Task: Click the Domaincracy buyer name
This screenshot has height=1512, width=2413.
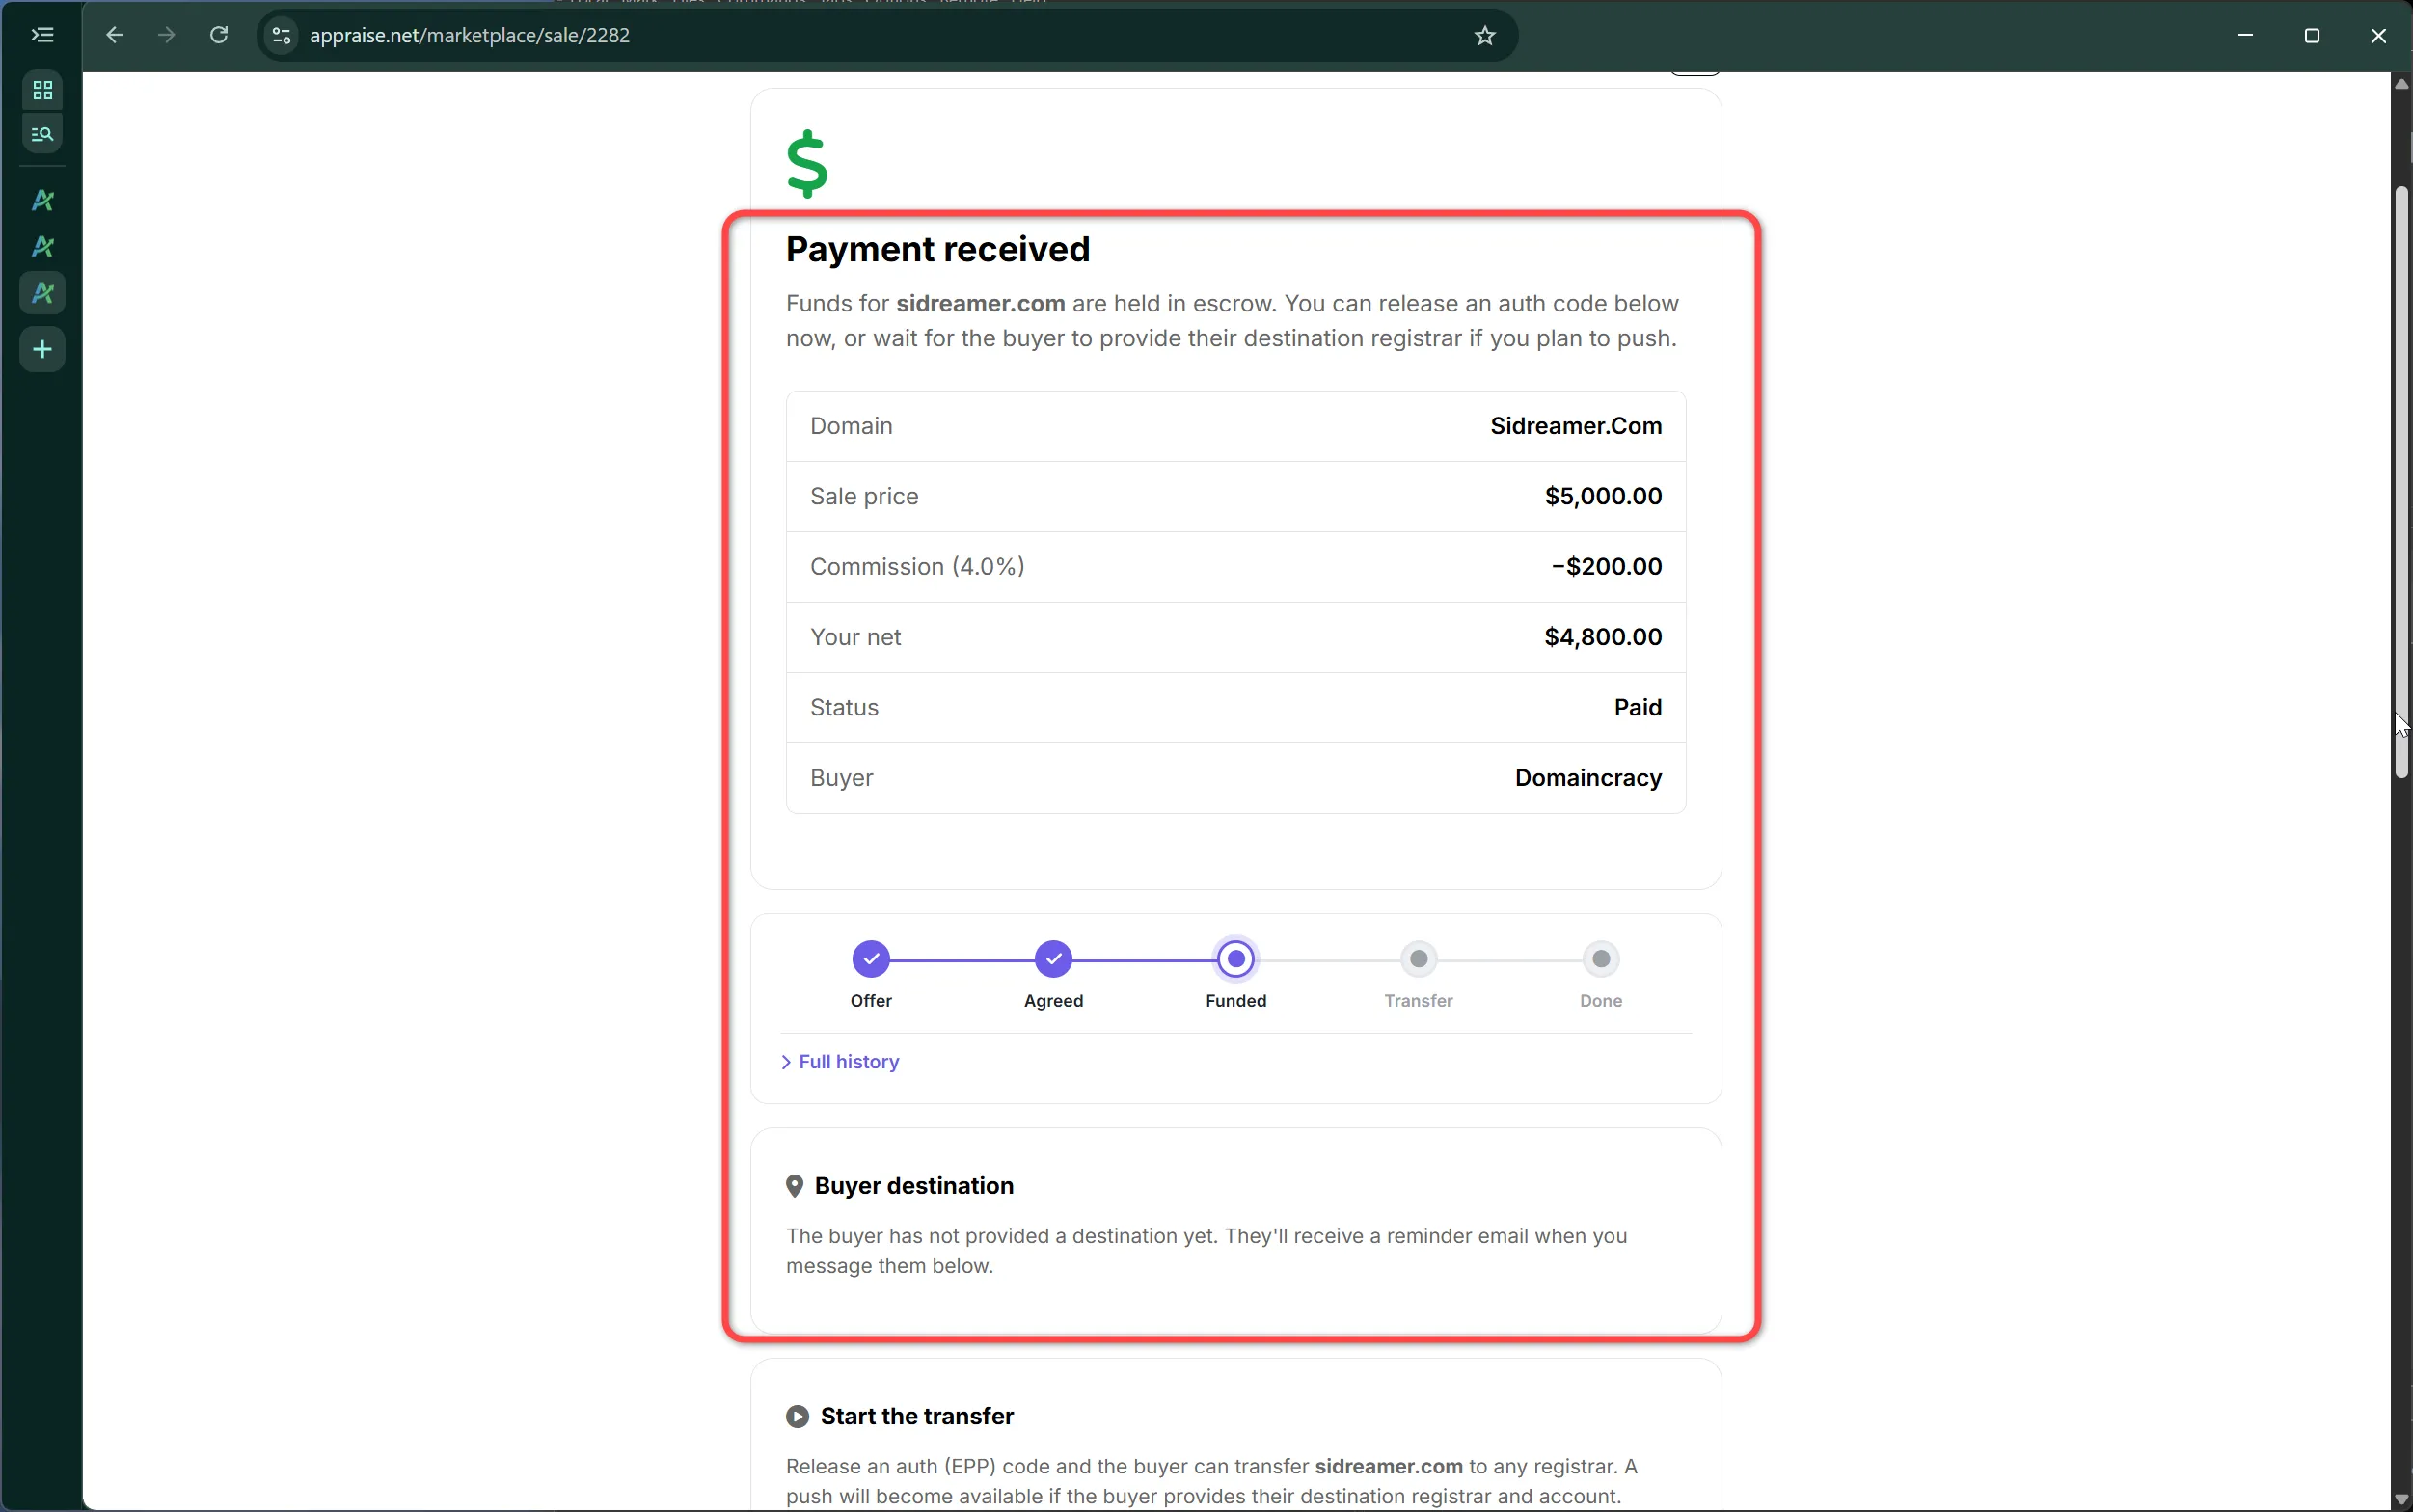Action: tap(1588, 778)
